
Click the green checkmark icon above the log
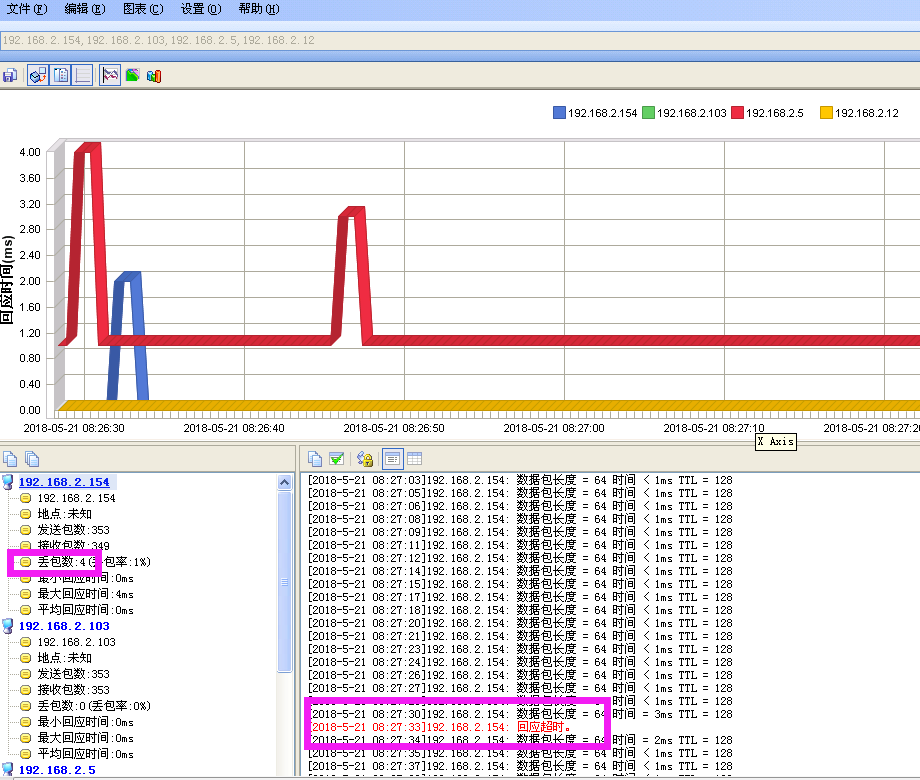tap(337, 459)
